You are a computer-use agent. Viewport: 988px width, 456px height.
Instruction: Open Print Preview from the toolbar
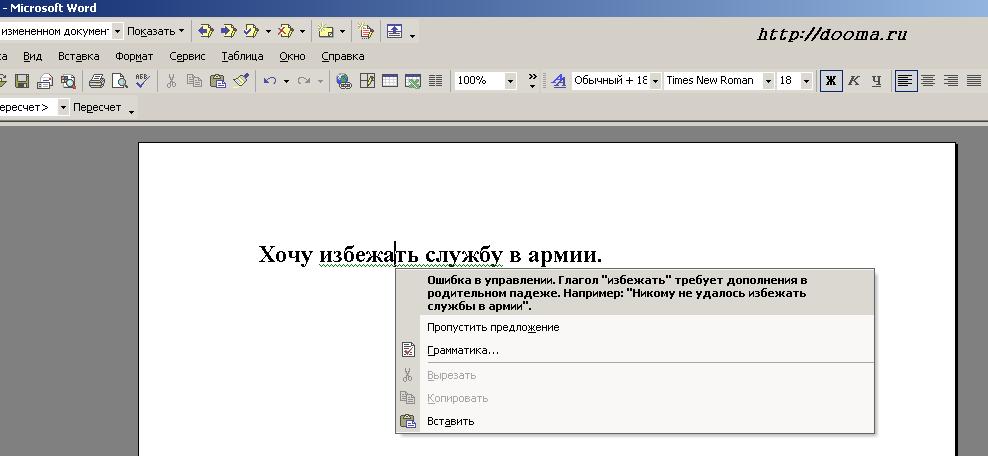[x=119, y=81]
